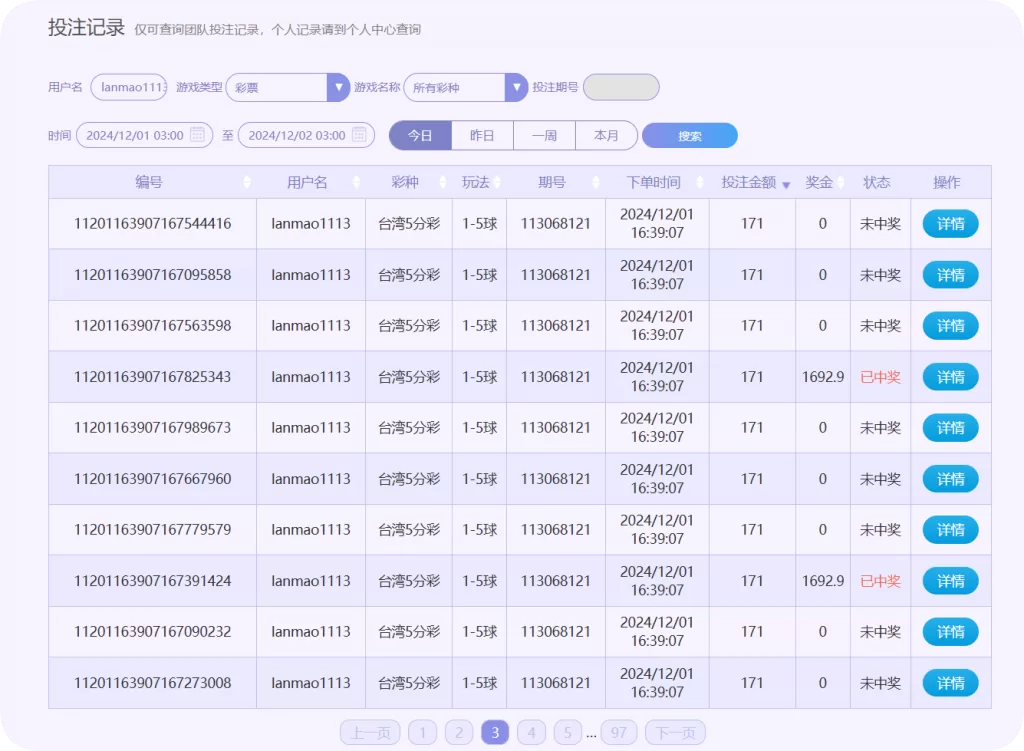The height and width of the screenshot is (751, 1024).
Task: Select record number 11201163907167667960 cell
Action: coord(152,479)
